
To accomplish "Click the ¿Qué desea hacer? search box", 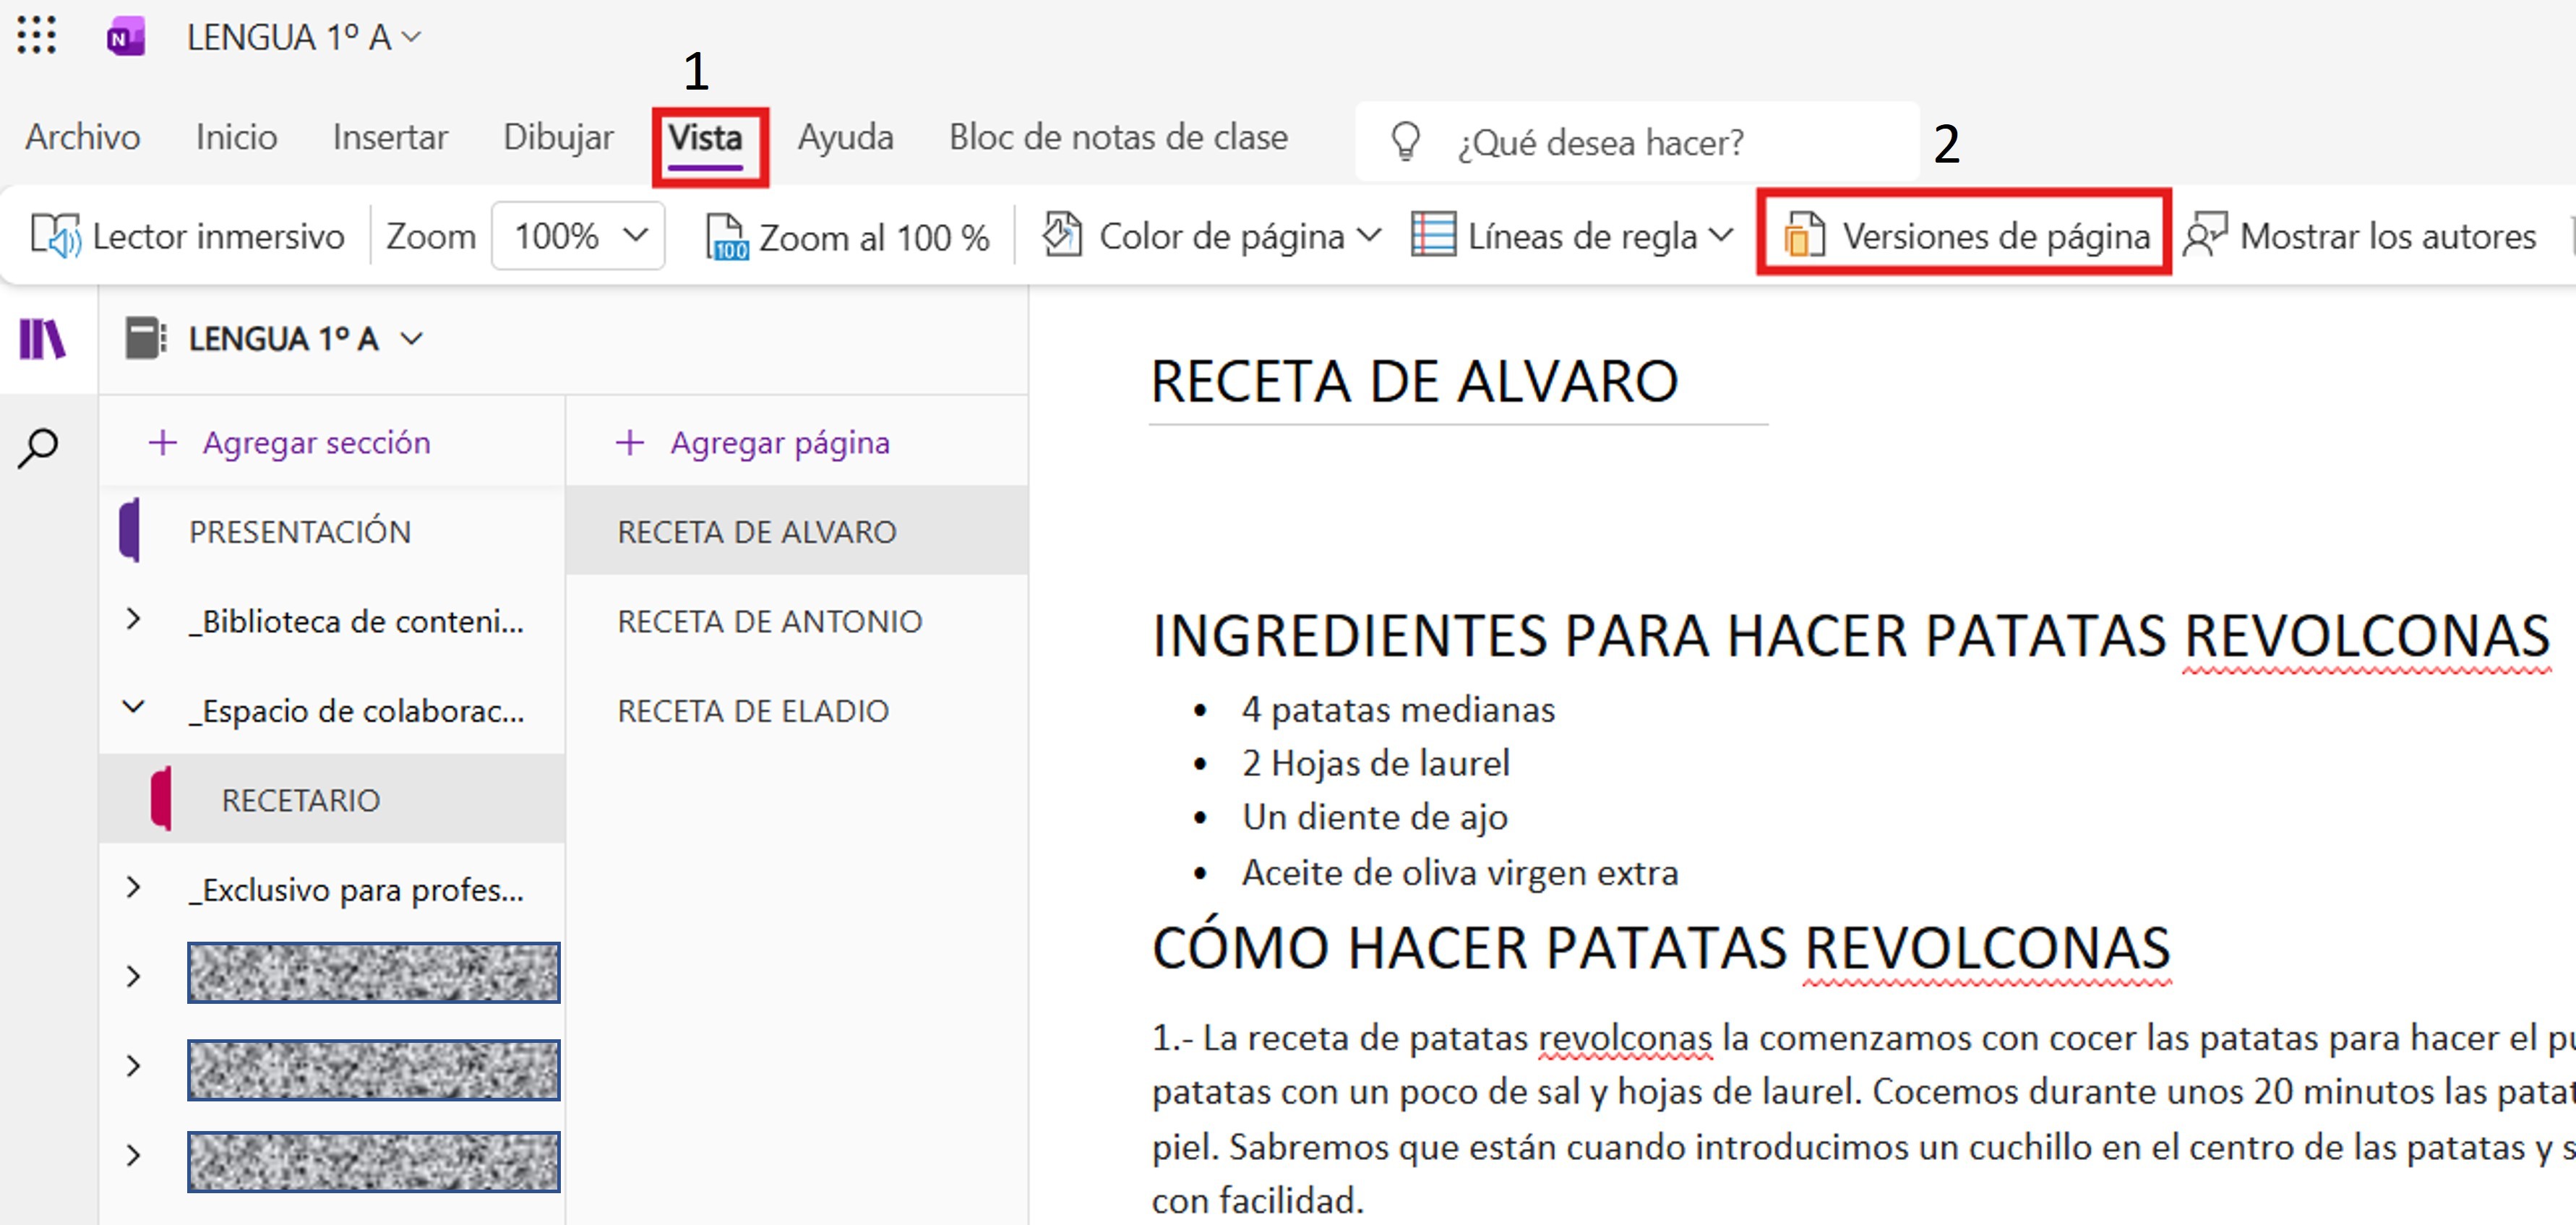I will 1637,142.
